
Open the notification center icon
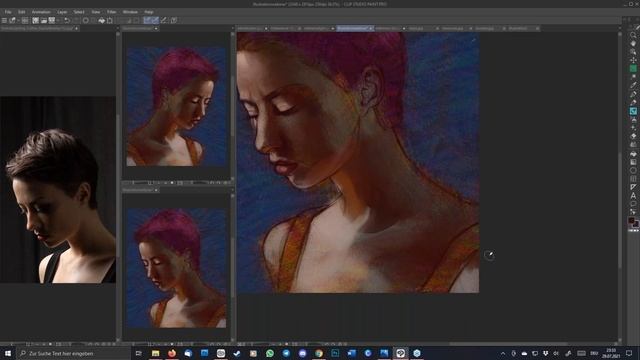(629, 353)
